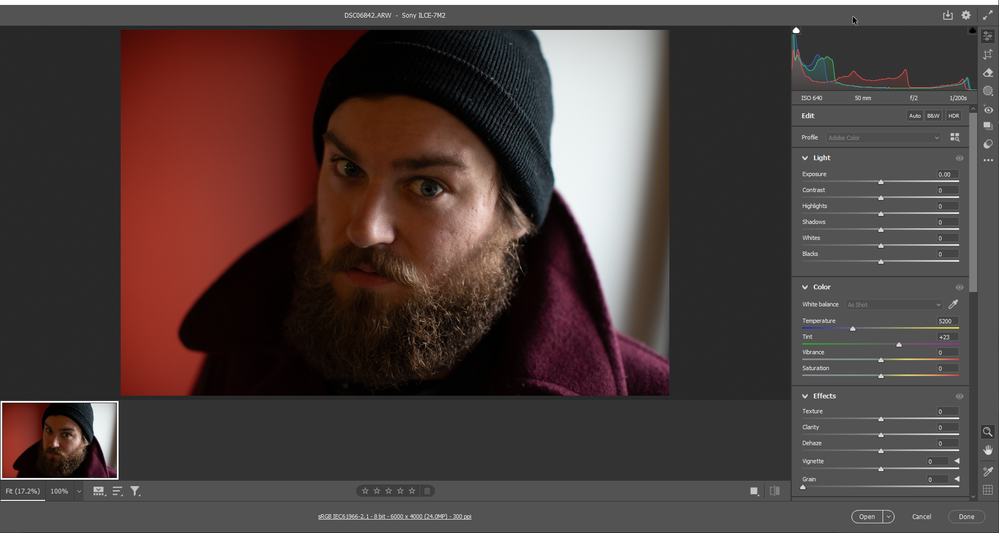Click the Auto adjustment button
This screenshot has width=999, height=533.
tap(914, 116)
